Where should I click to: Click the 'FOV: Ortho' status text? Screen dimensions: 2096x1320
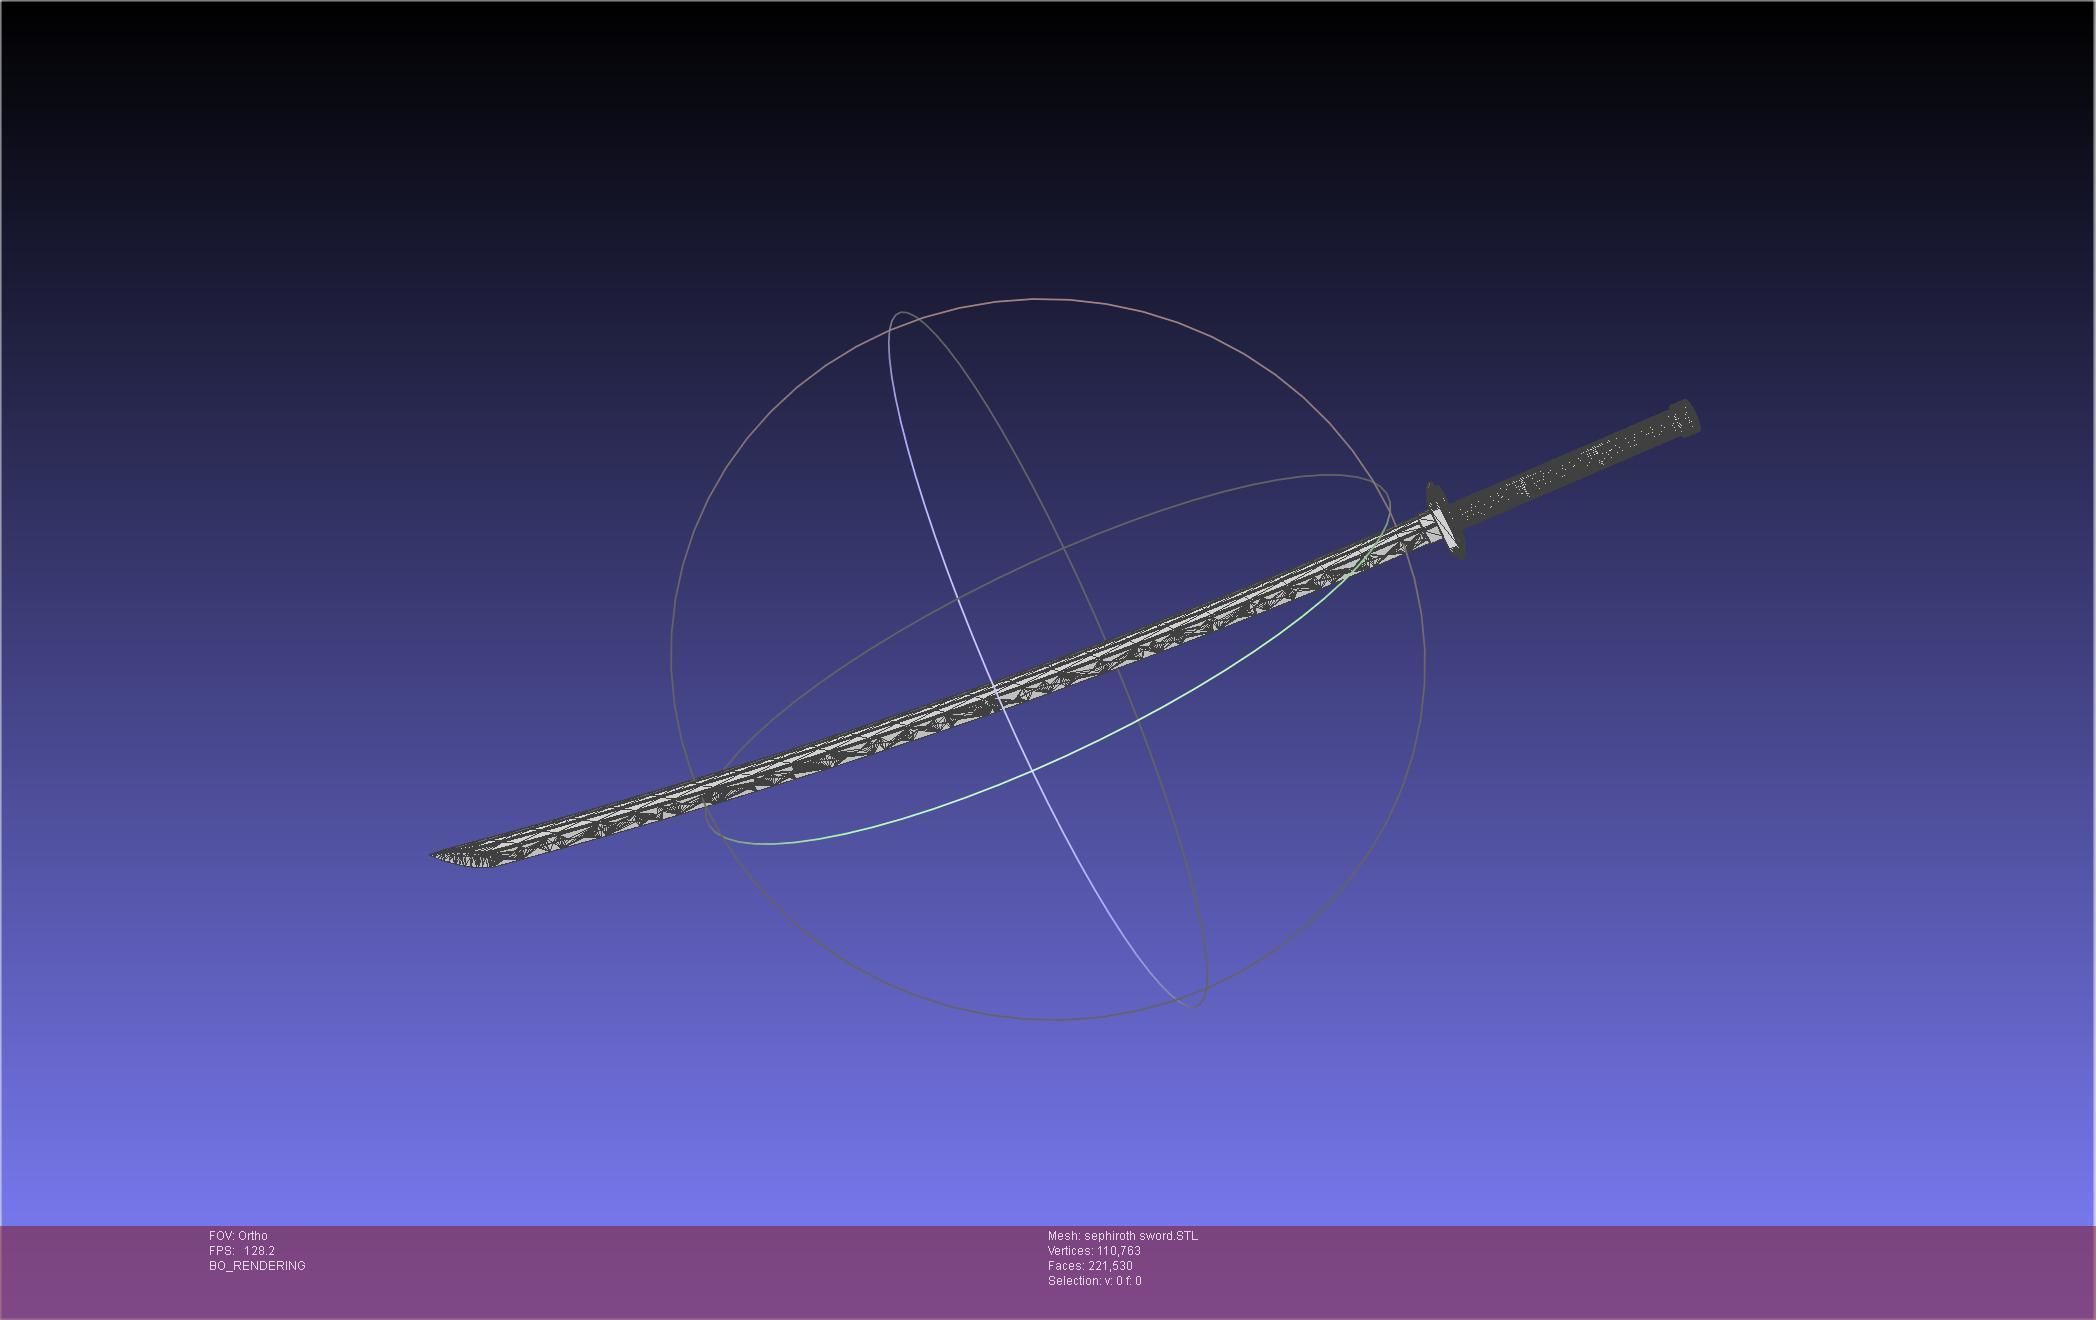click(x=238, y=1236)
